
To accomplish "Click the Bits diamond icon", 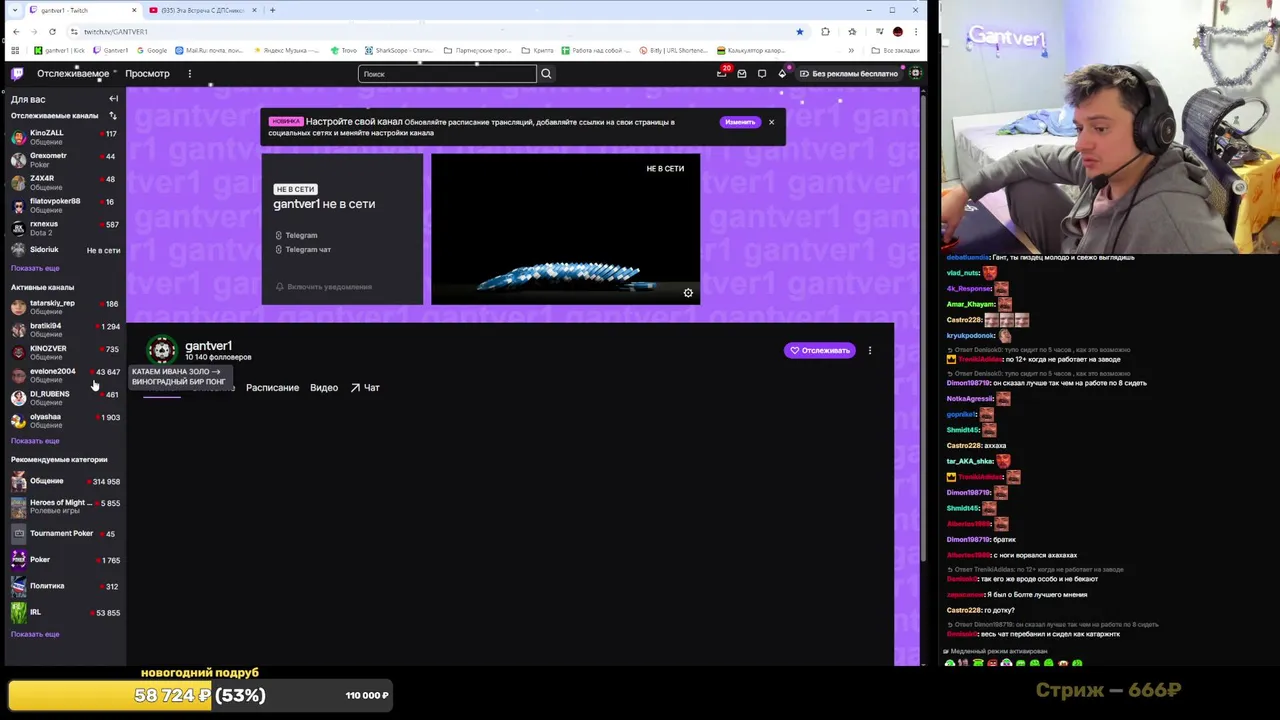I will pyautogui.click(x=782, y=73).
